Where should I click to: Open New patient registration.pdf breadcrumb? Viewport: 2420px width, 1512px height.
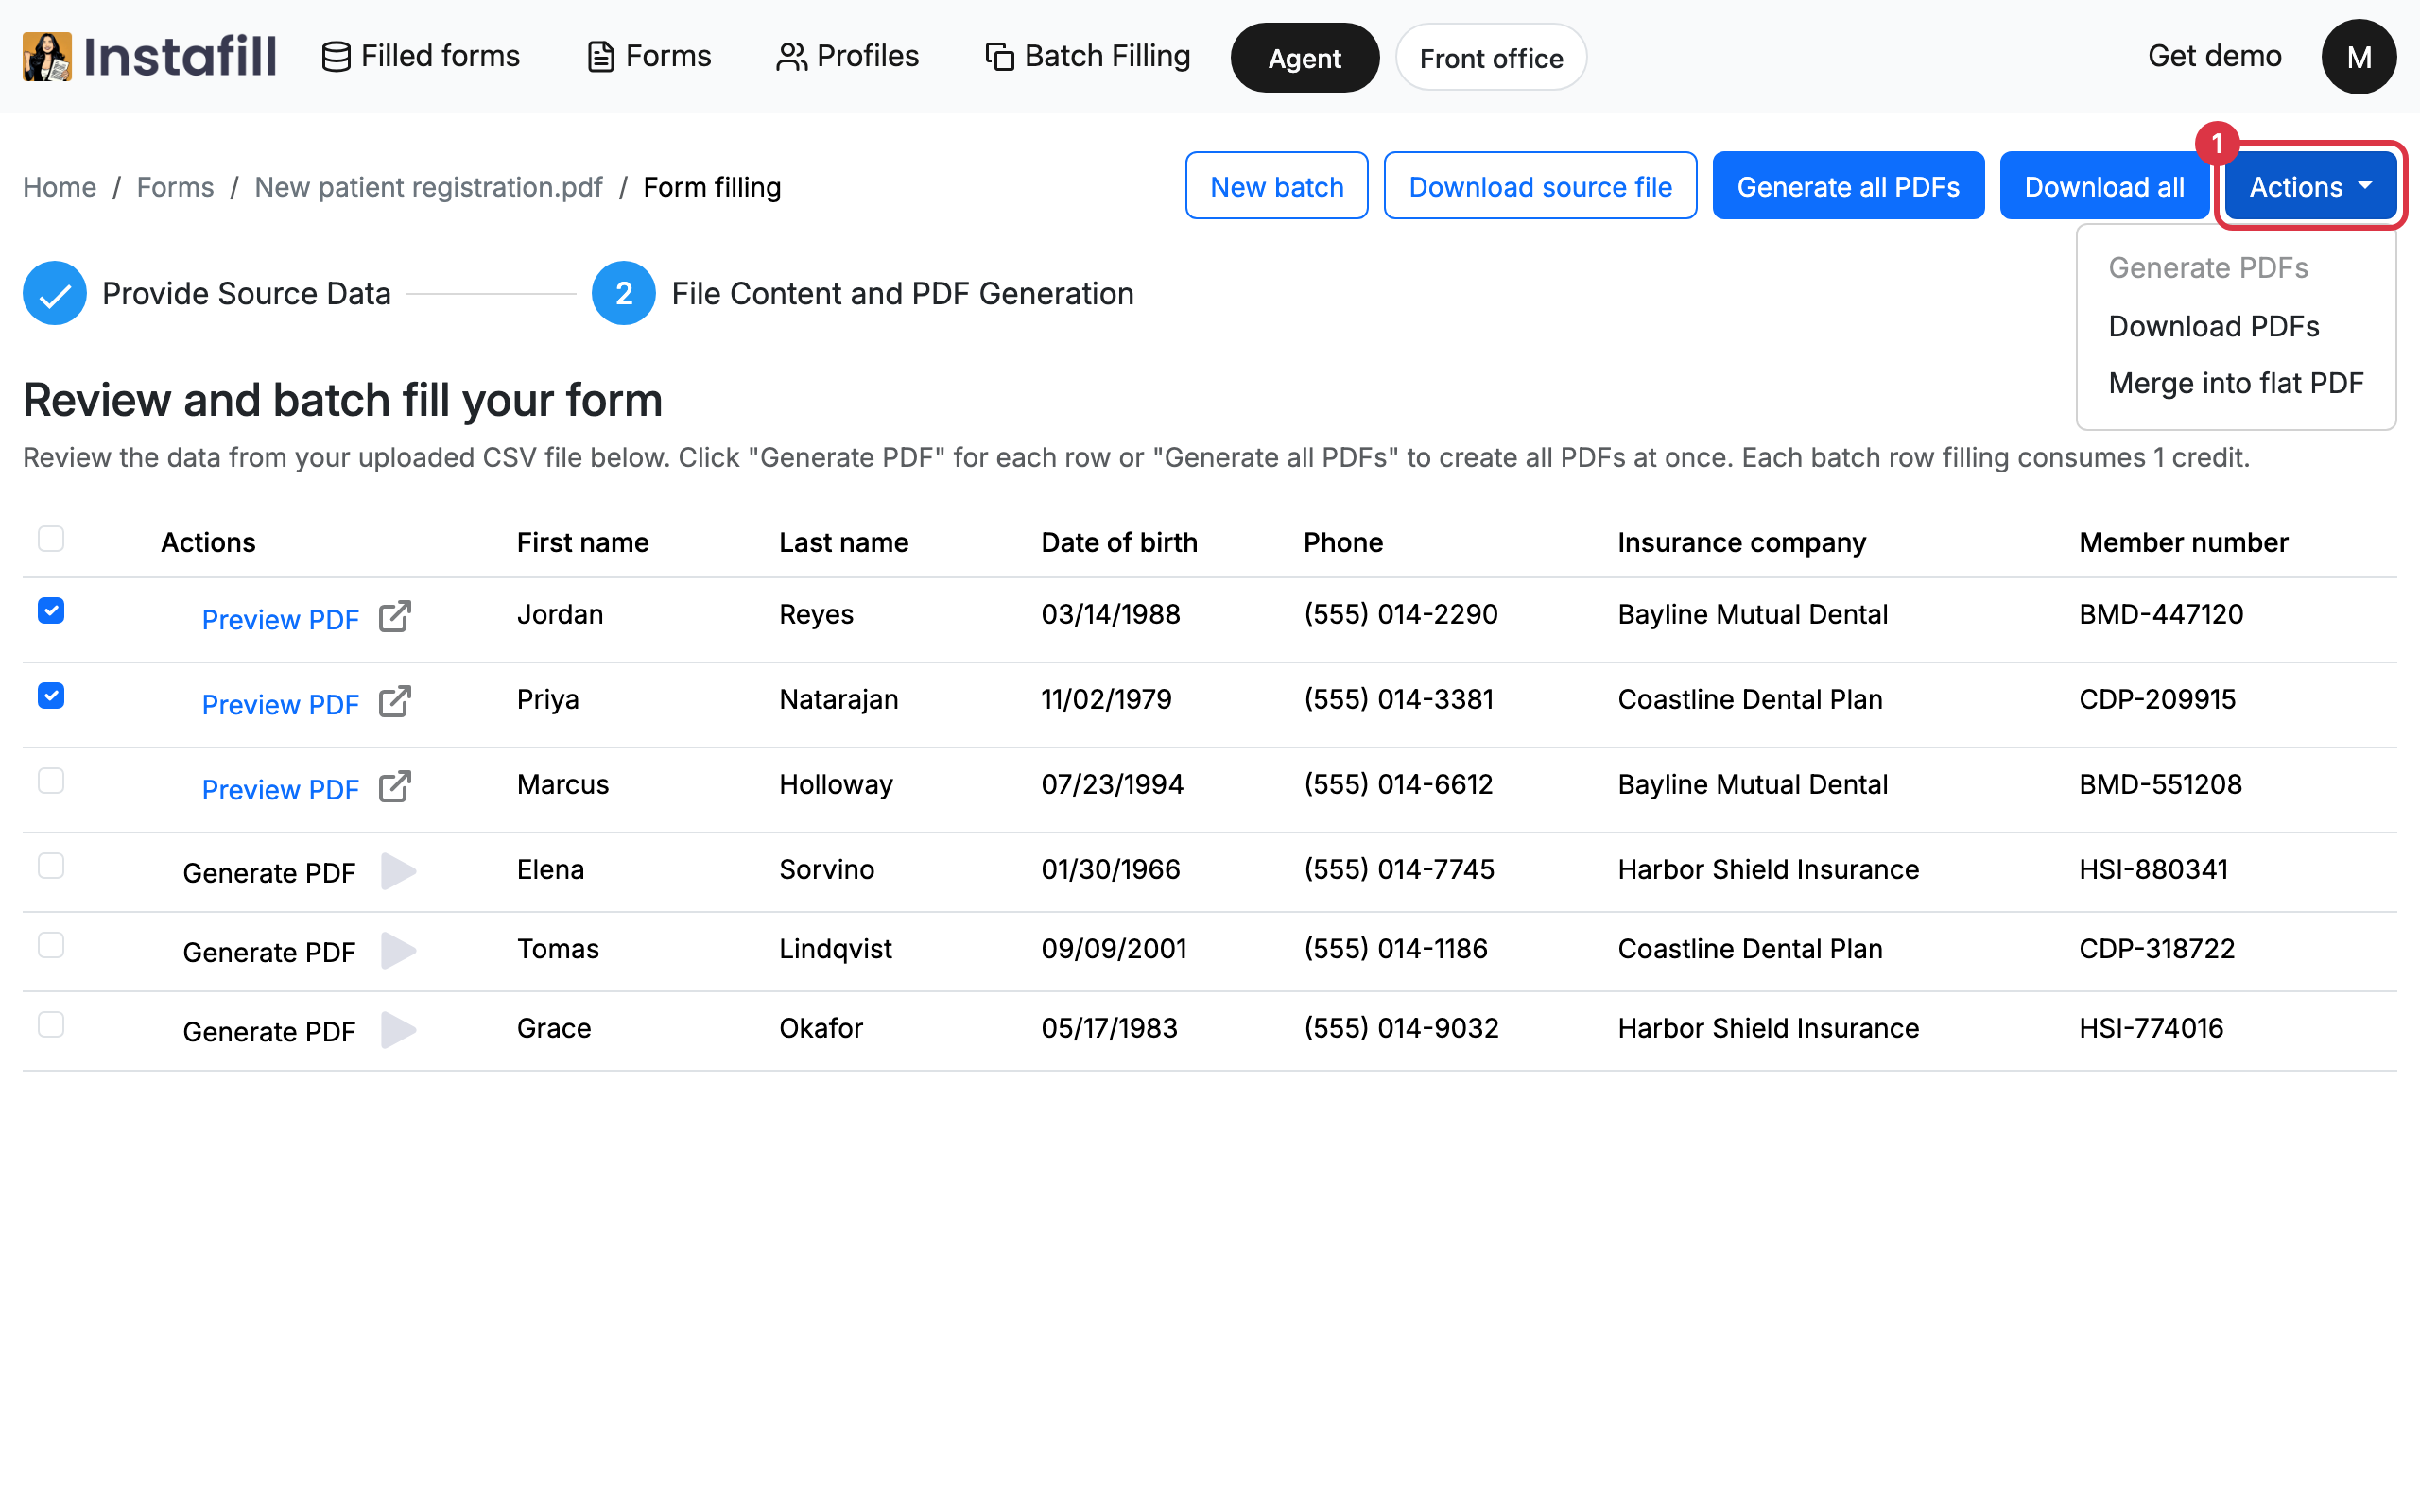(428, 187)
